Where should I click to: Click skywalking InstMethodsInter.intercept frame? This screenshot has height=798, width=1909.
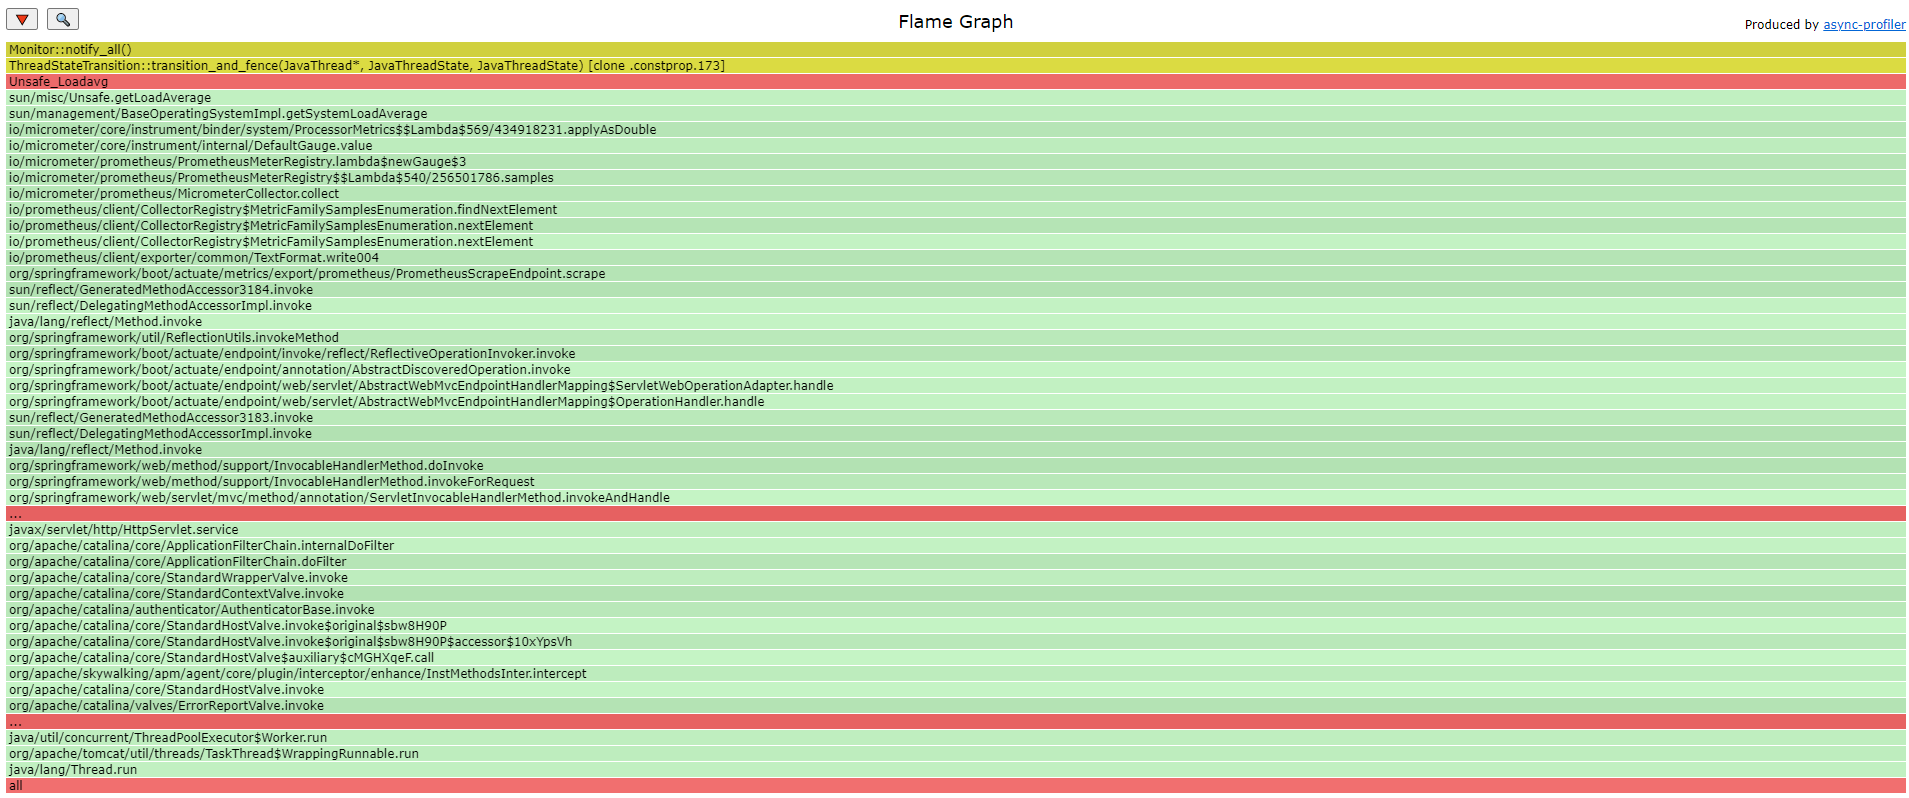point(955,674)
